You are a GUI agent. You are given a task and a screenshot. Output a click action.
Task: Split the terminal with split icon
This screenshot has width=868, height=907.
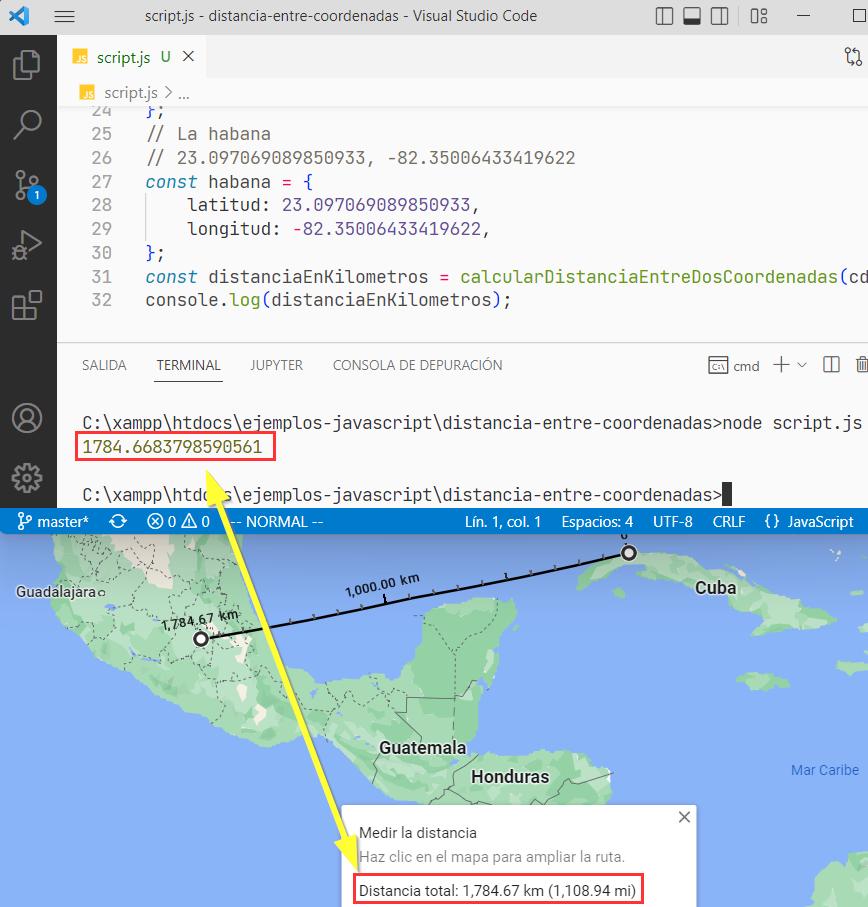tap(831, 365)
